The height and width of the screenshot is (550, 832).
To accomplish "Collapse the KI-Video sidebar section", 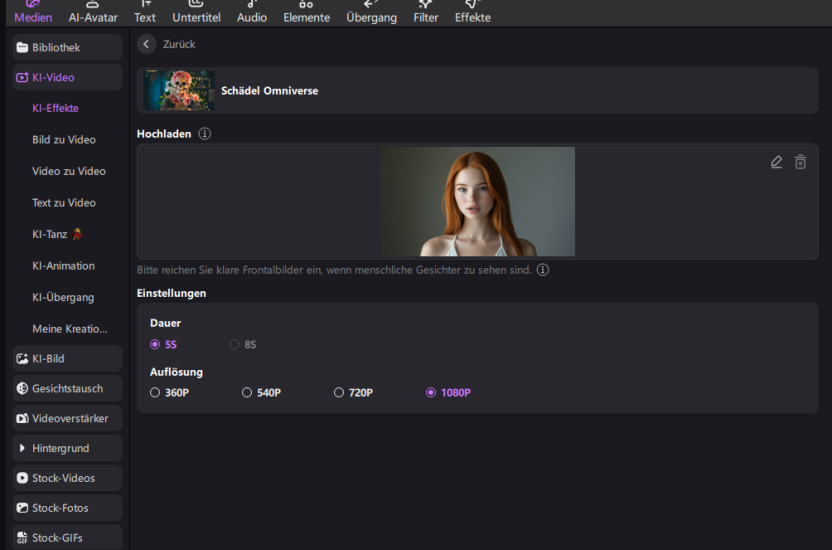I will 67,77.
